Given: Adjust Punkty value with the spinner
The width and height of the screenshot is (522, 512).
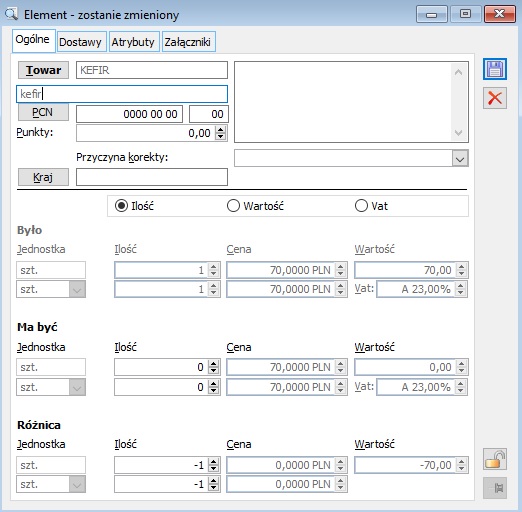Looking at the screenshot, I should [x=220, y=133].
